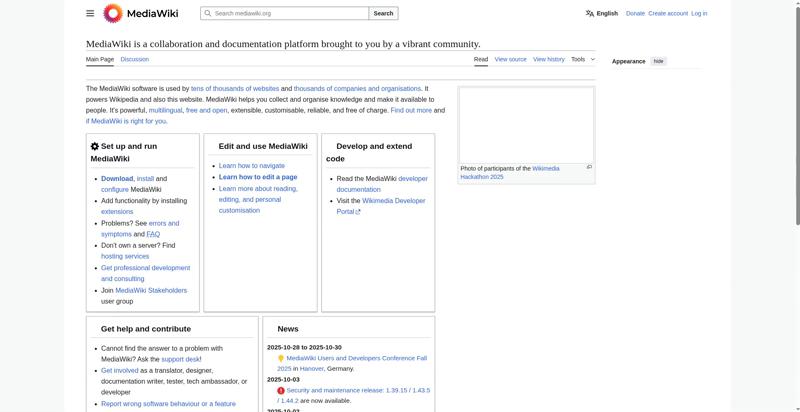The width and height of the screenshot is (800, 412).
Task: Expand the Tools dropdown menu
Action: pos(583,59)
